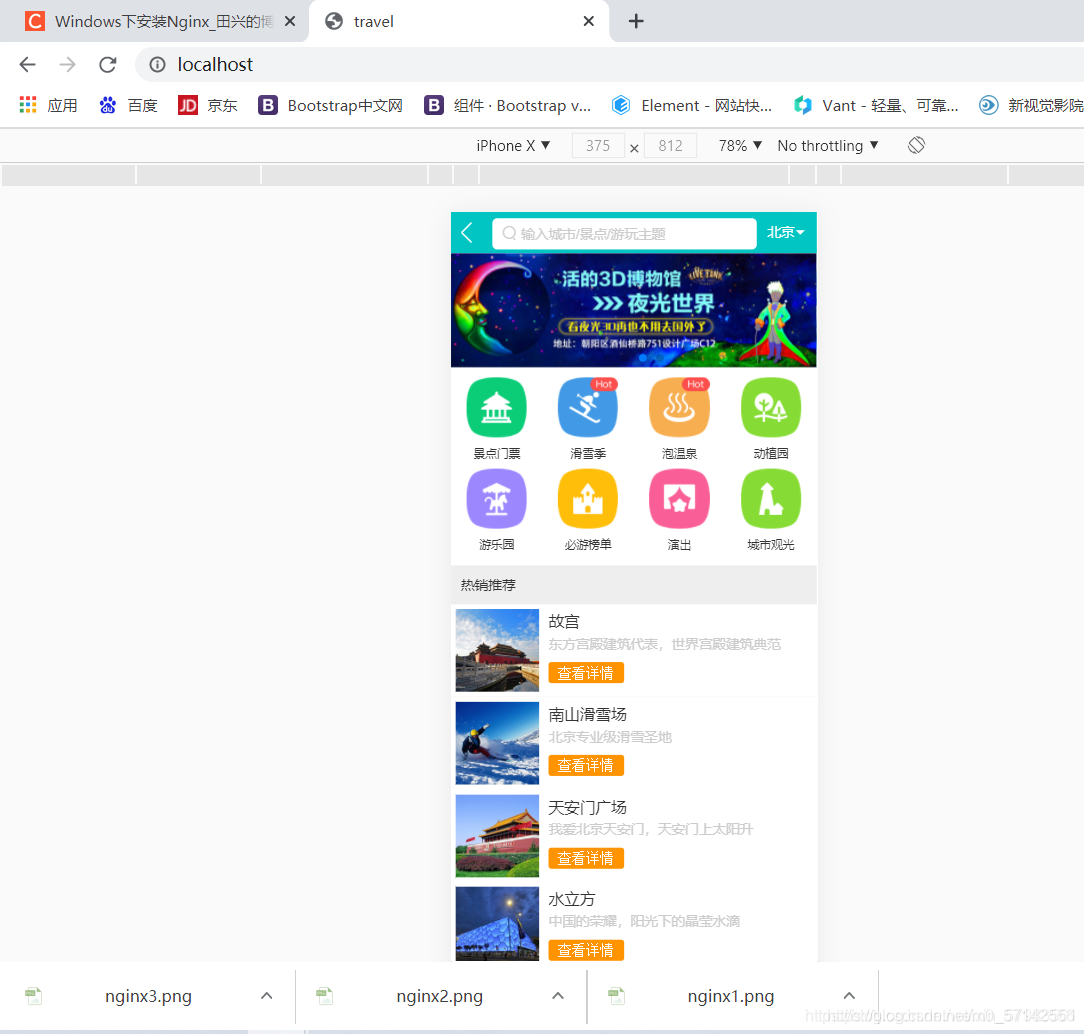
Task: Open the 动植园 category icon
Action: pos(771,408)
